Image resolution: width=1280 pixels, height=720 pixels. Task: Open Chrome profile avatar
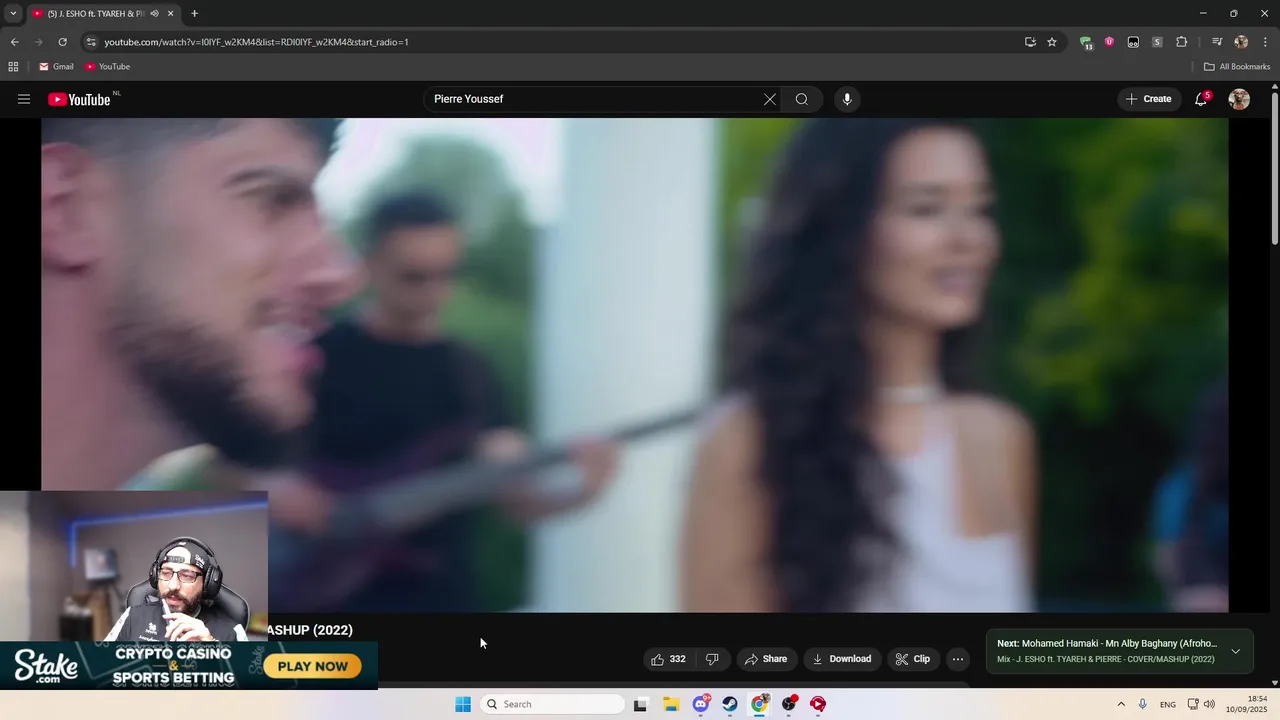pos(1241,42)
